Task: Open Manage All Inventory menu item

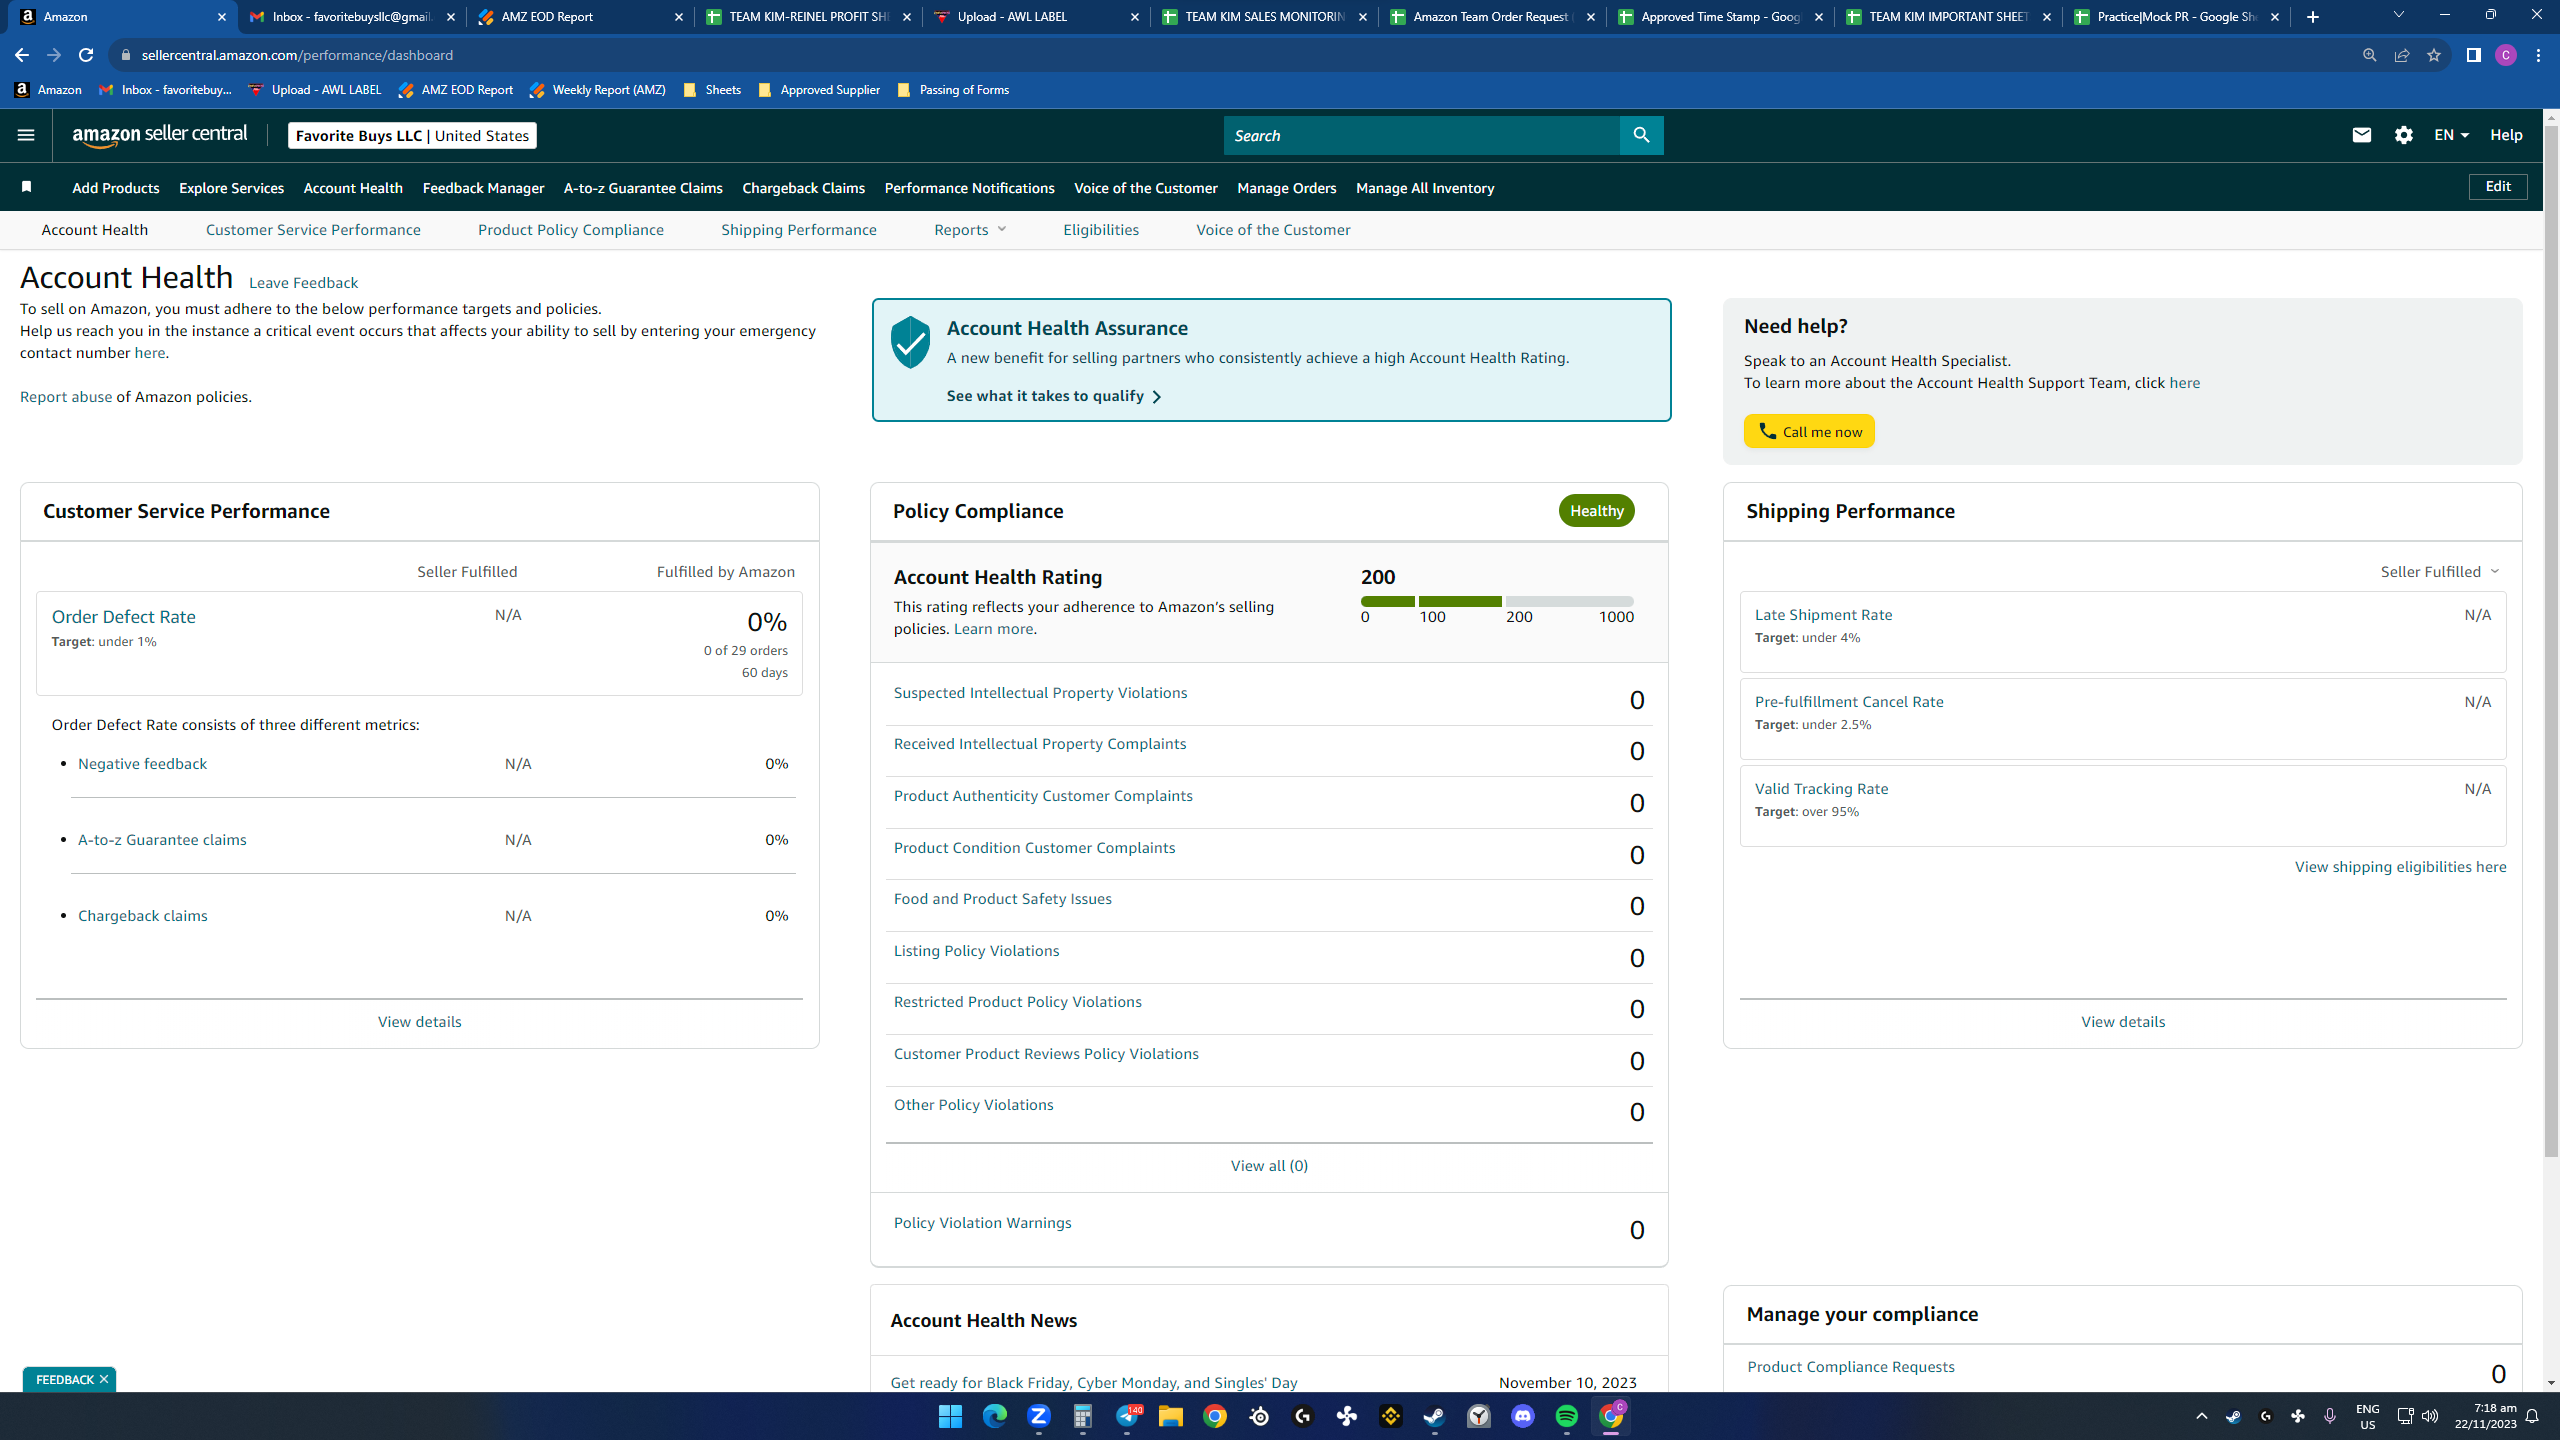Action: click(x=1425, y=188)
